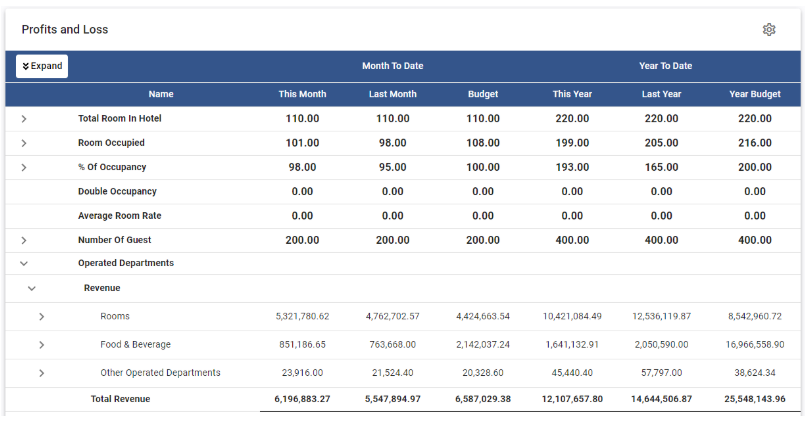Click the Year To Date header group
807x421 pixels.
666,66
